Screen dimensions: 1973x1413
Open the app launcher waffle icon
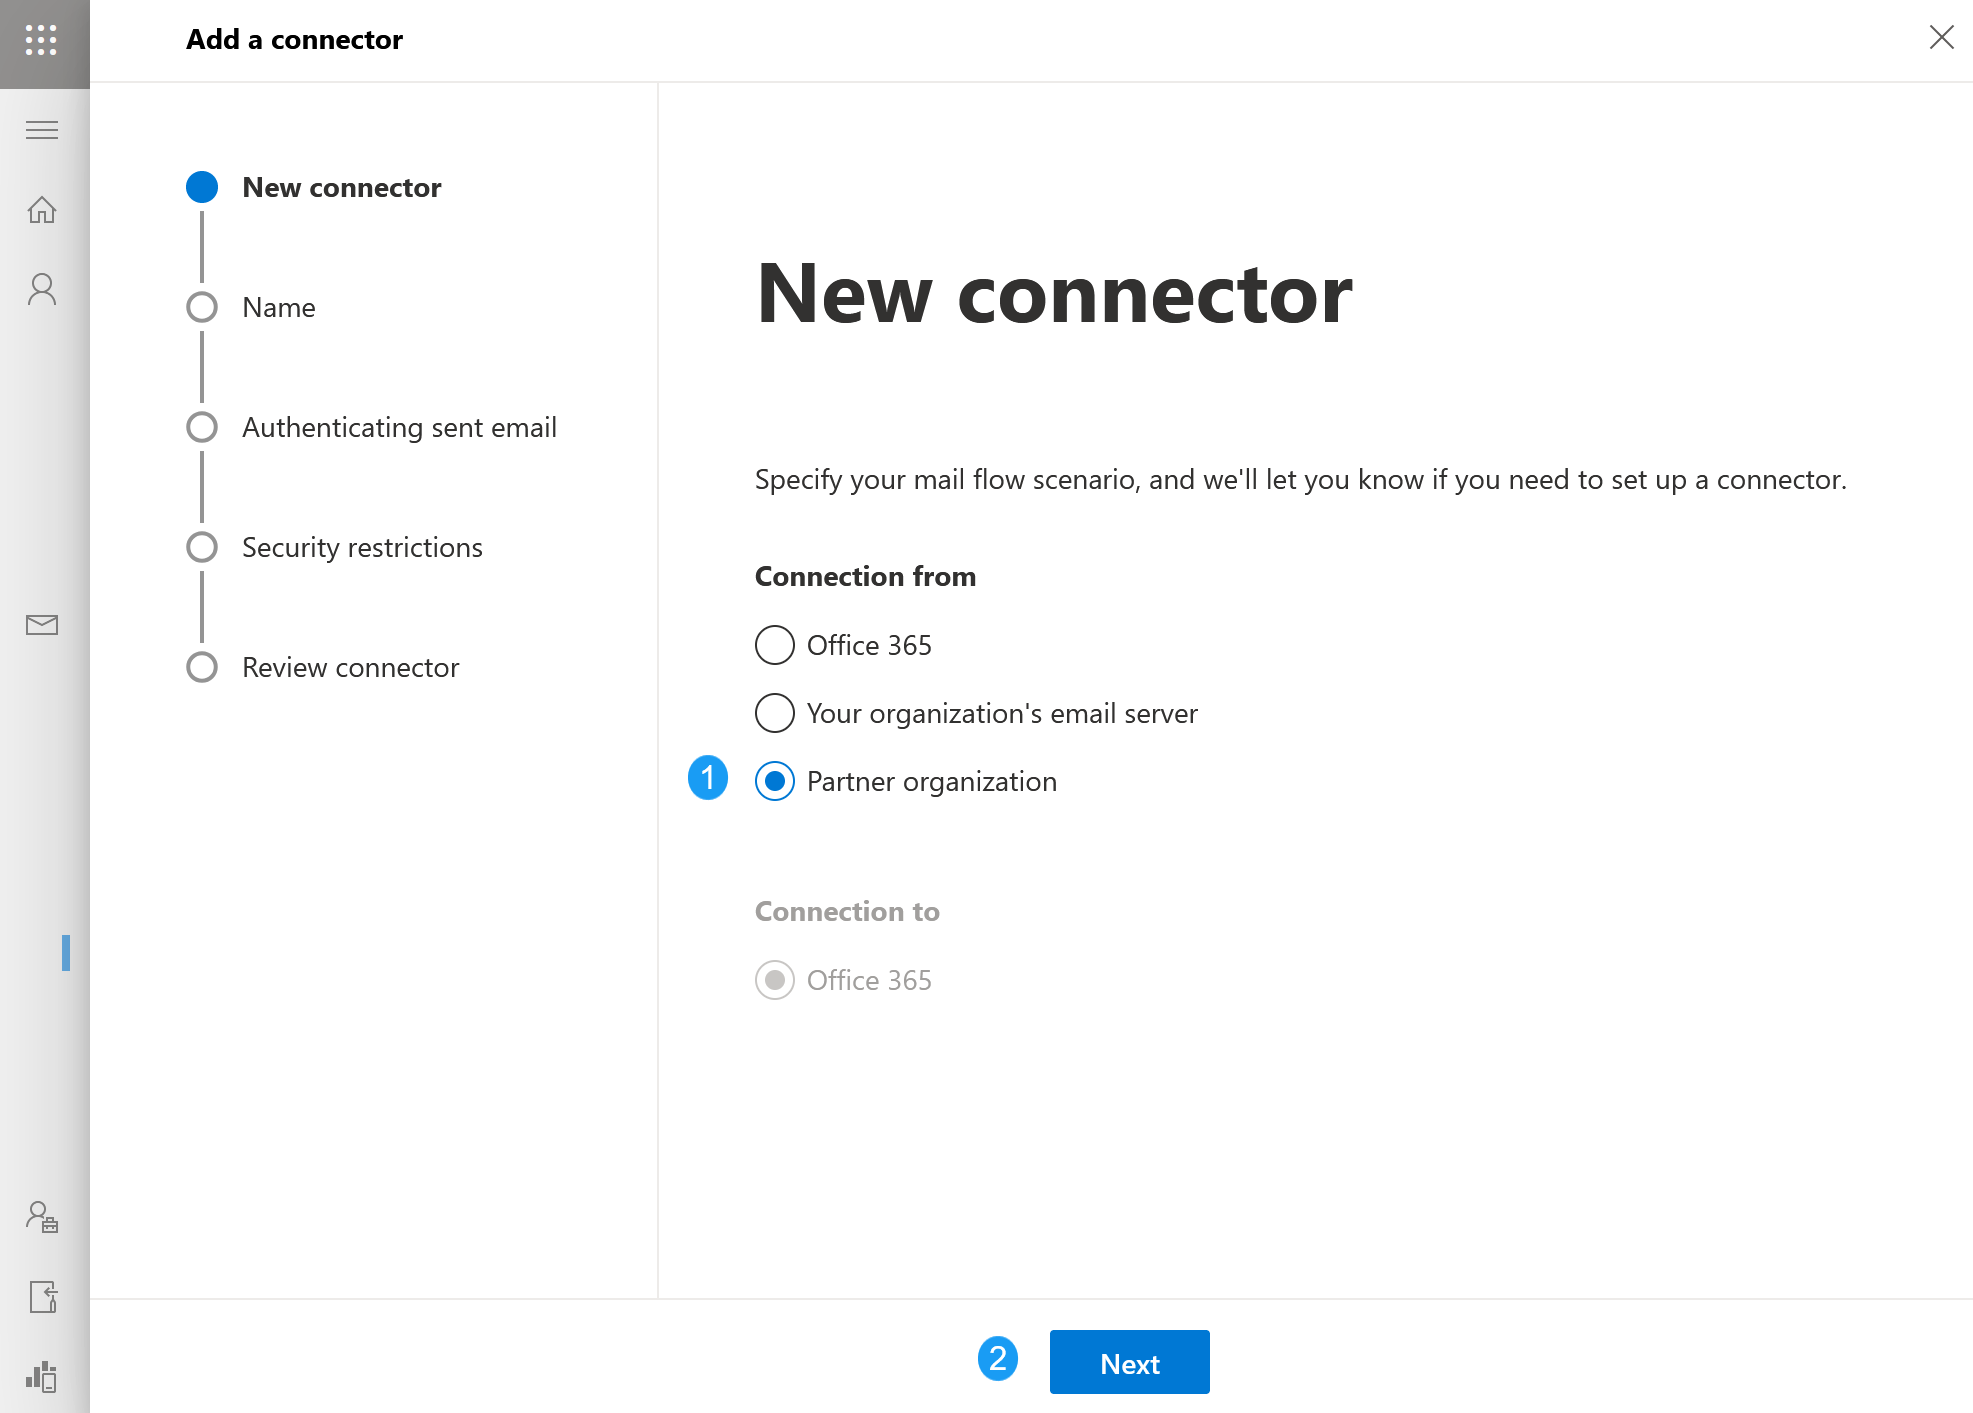click(41, 40)
